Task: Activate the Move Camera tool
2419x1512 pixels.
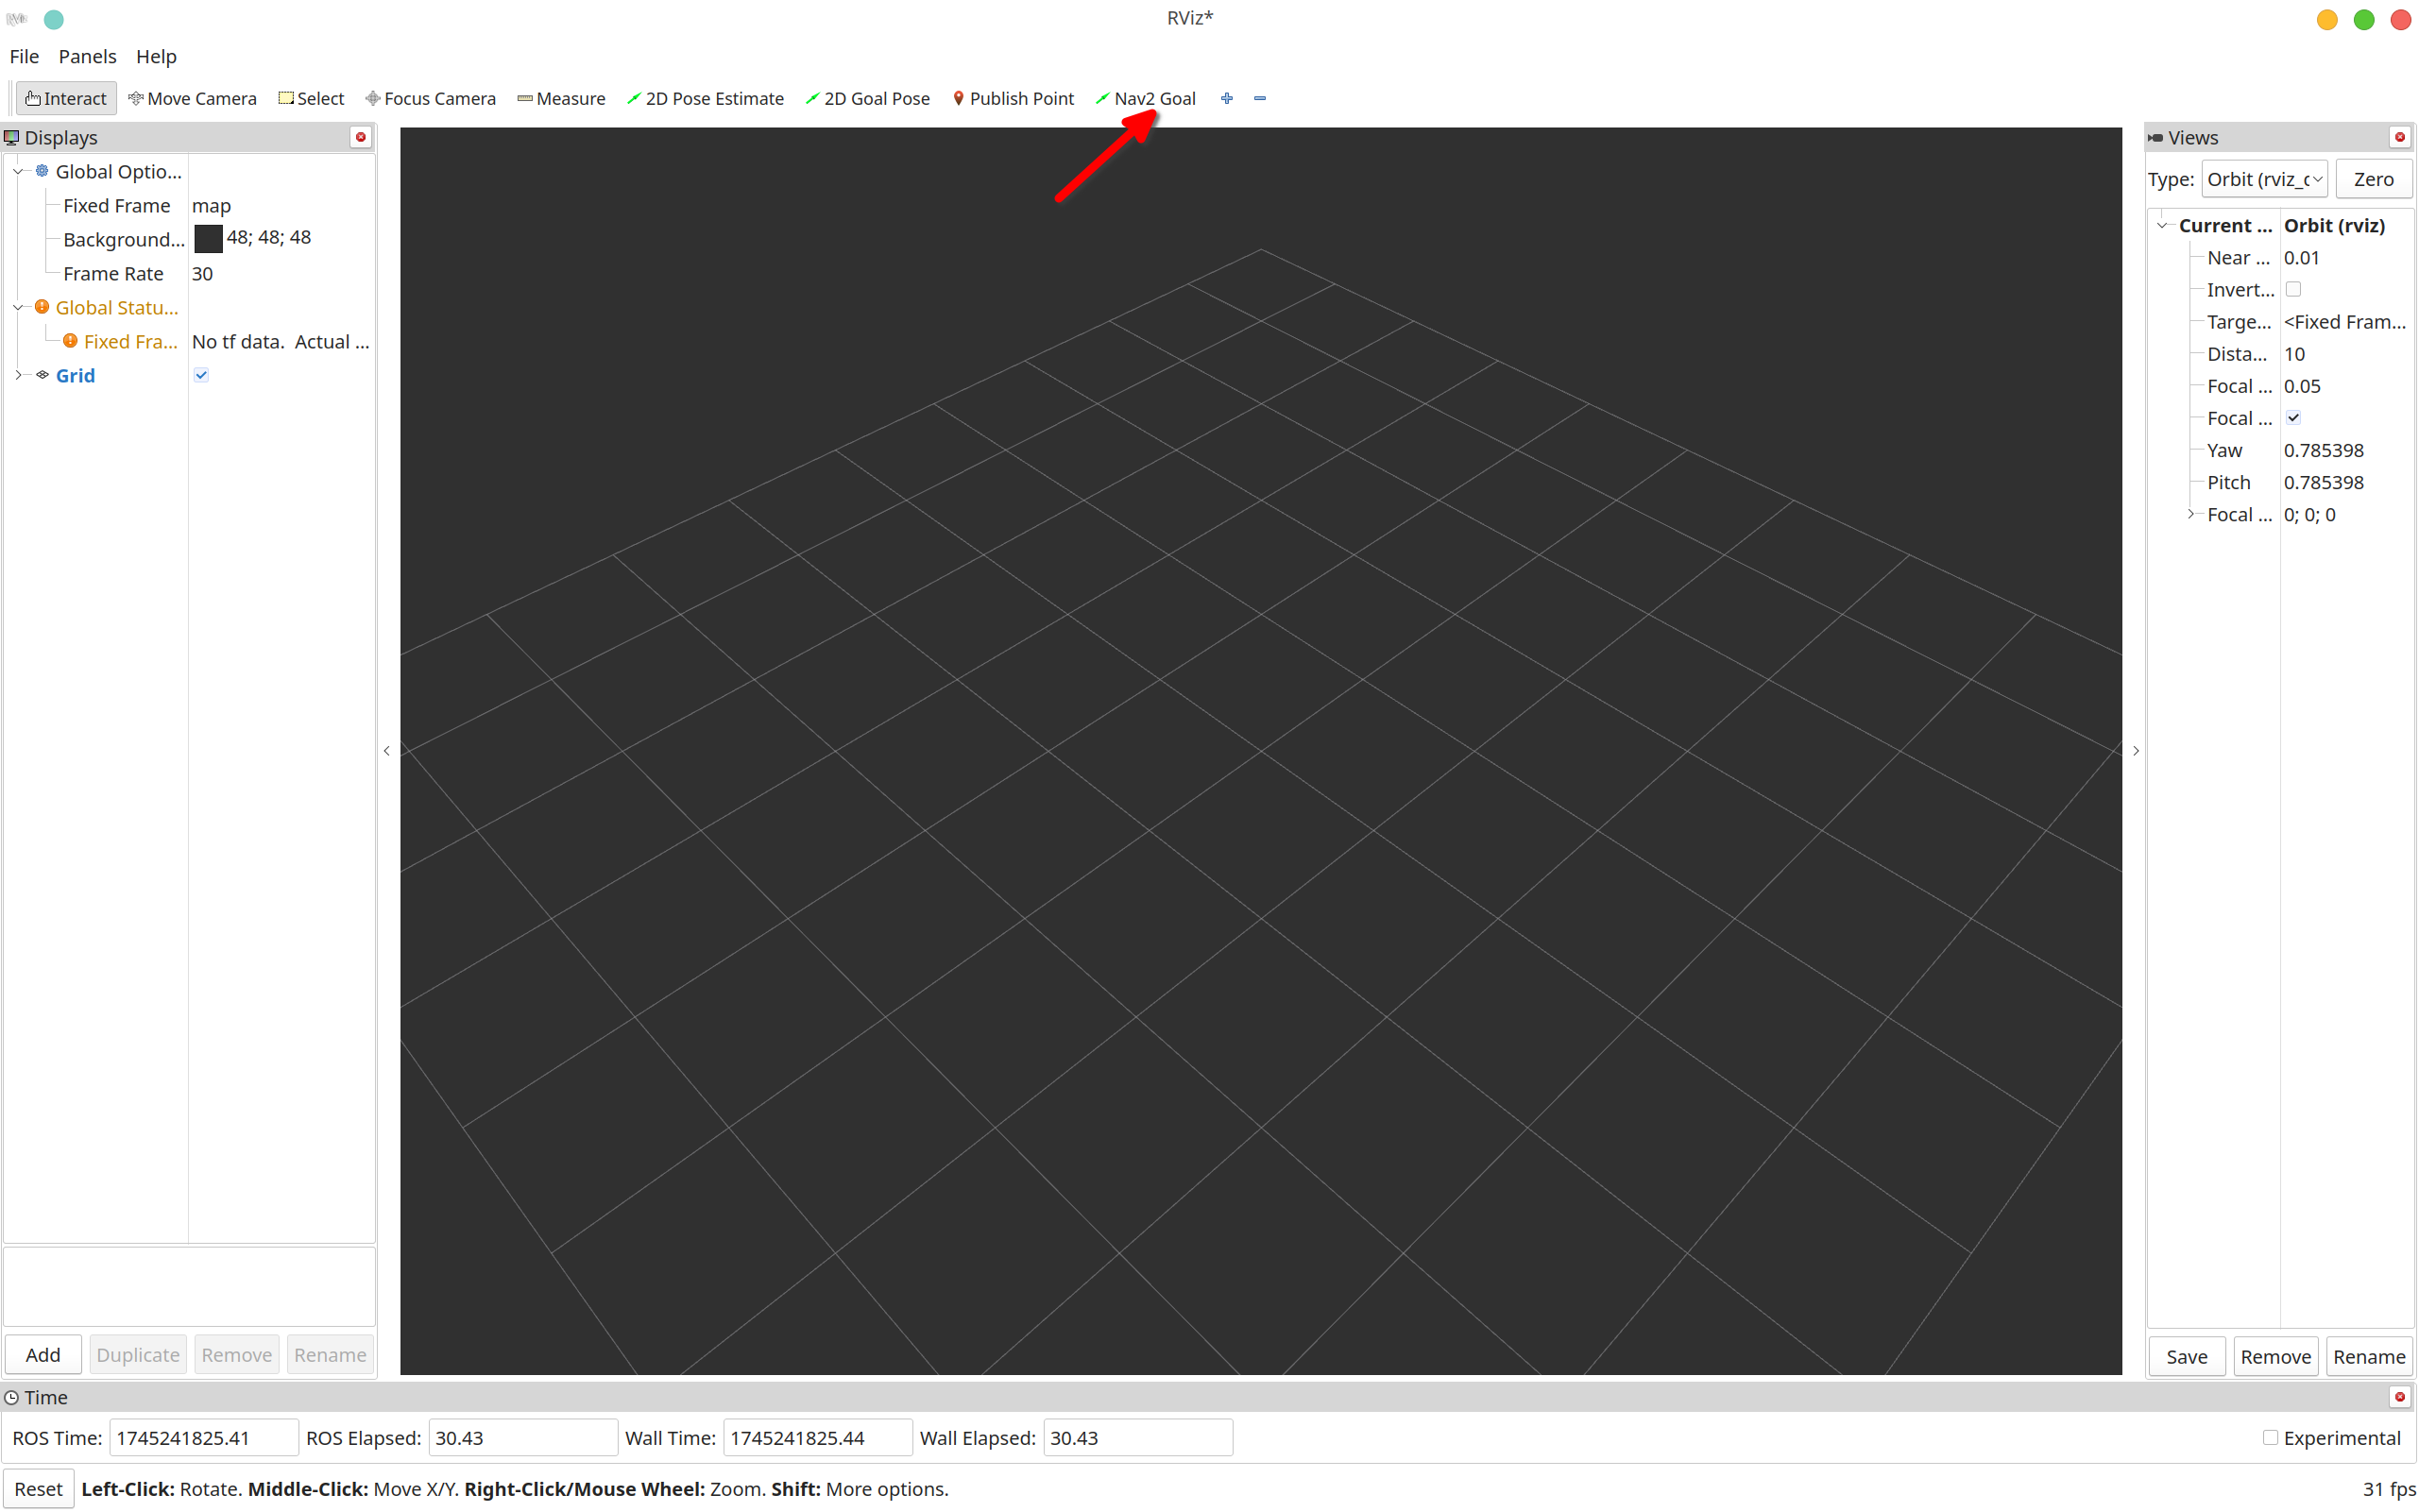Action: [x=192, y=98]
